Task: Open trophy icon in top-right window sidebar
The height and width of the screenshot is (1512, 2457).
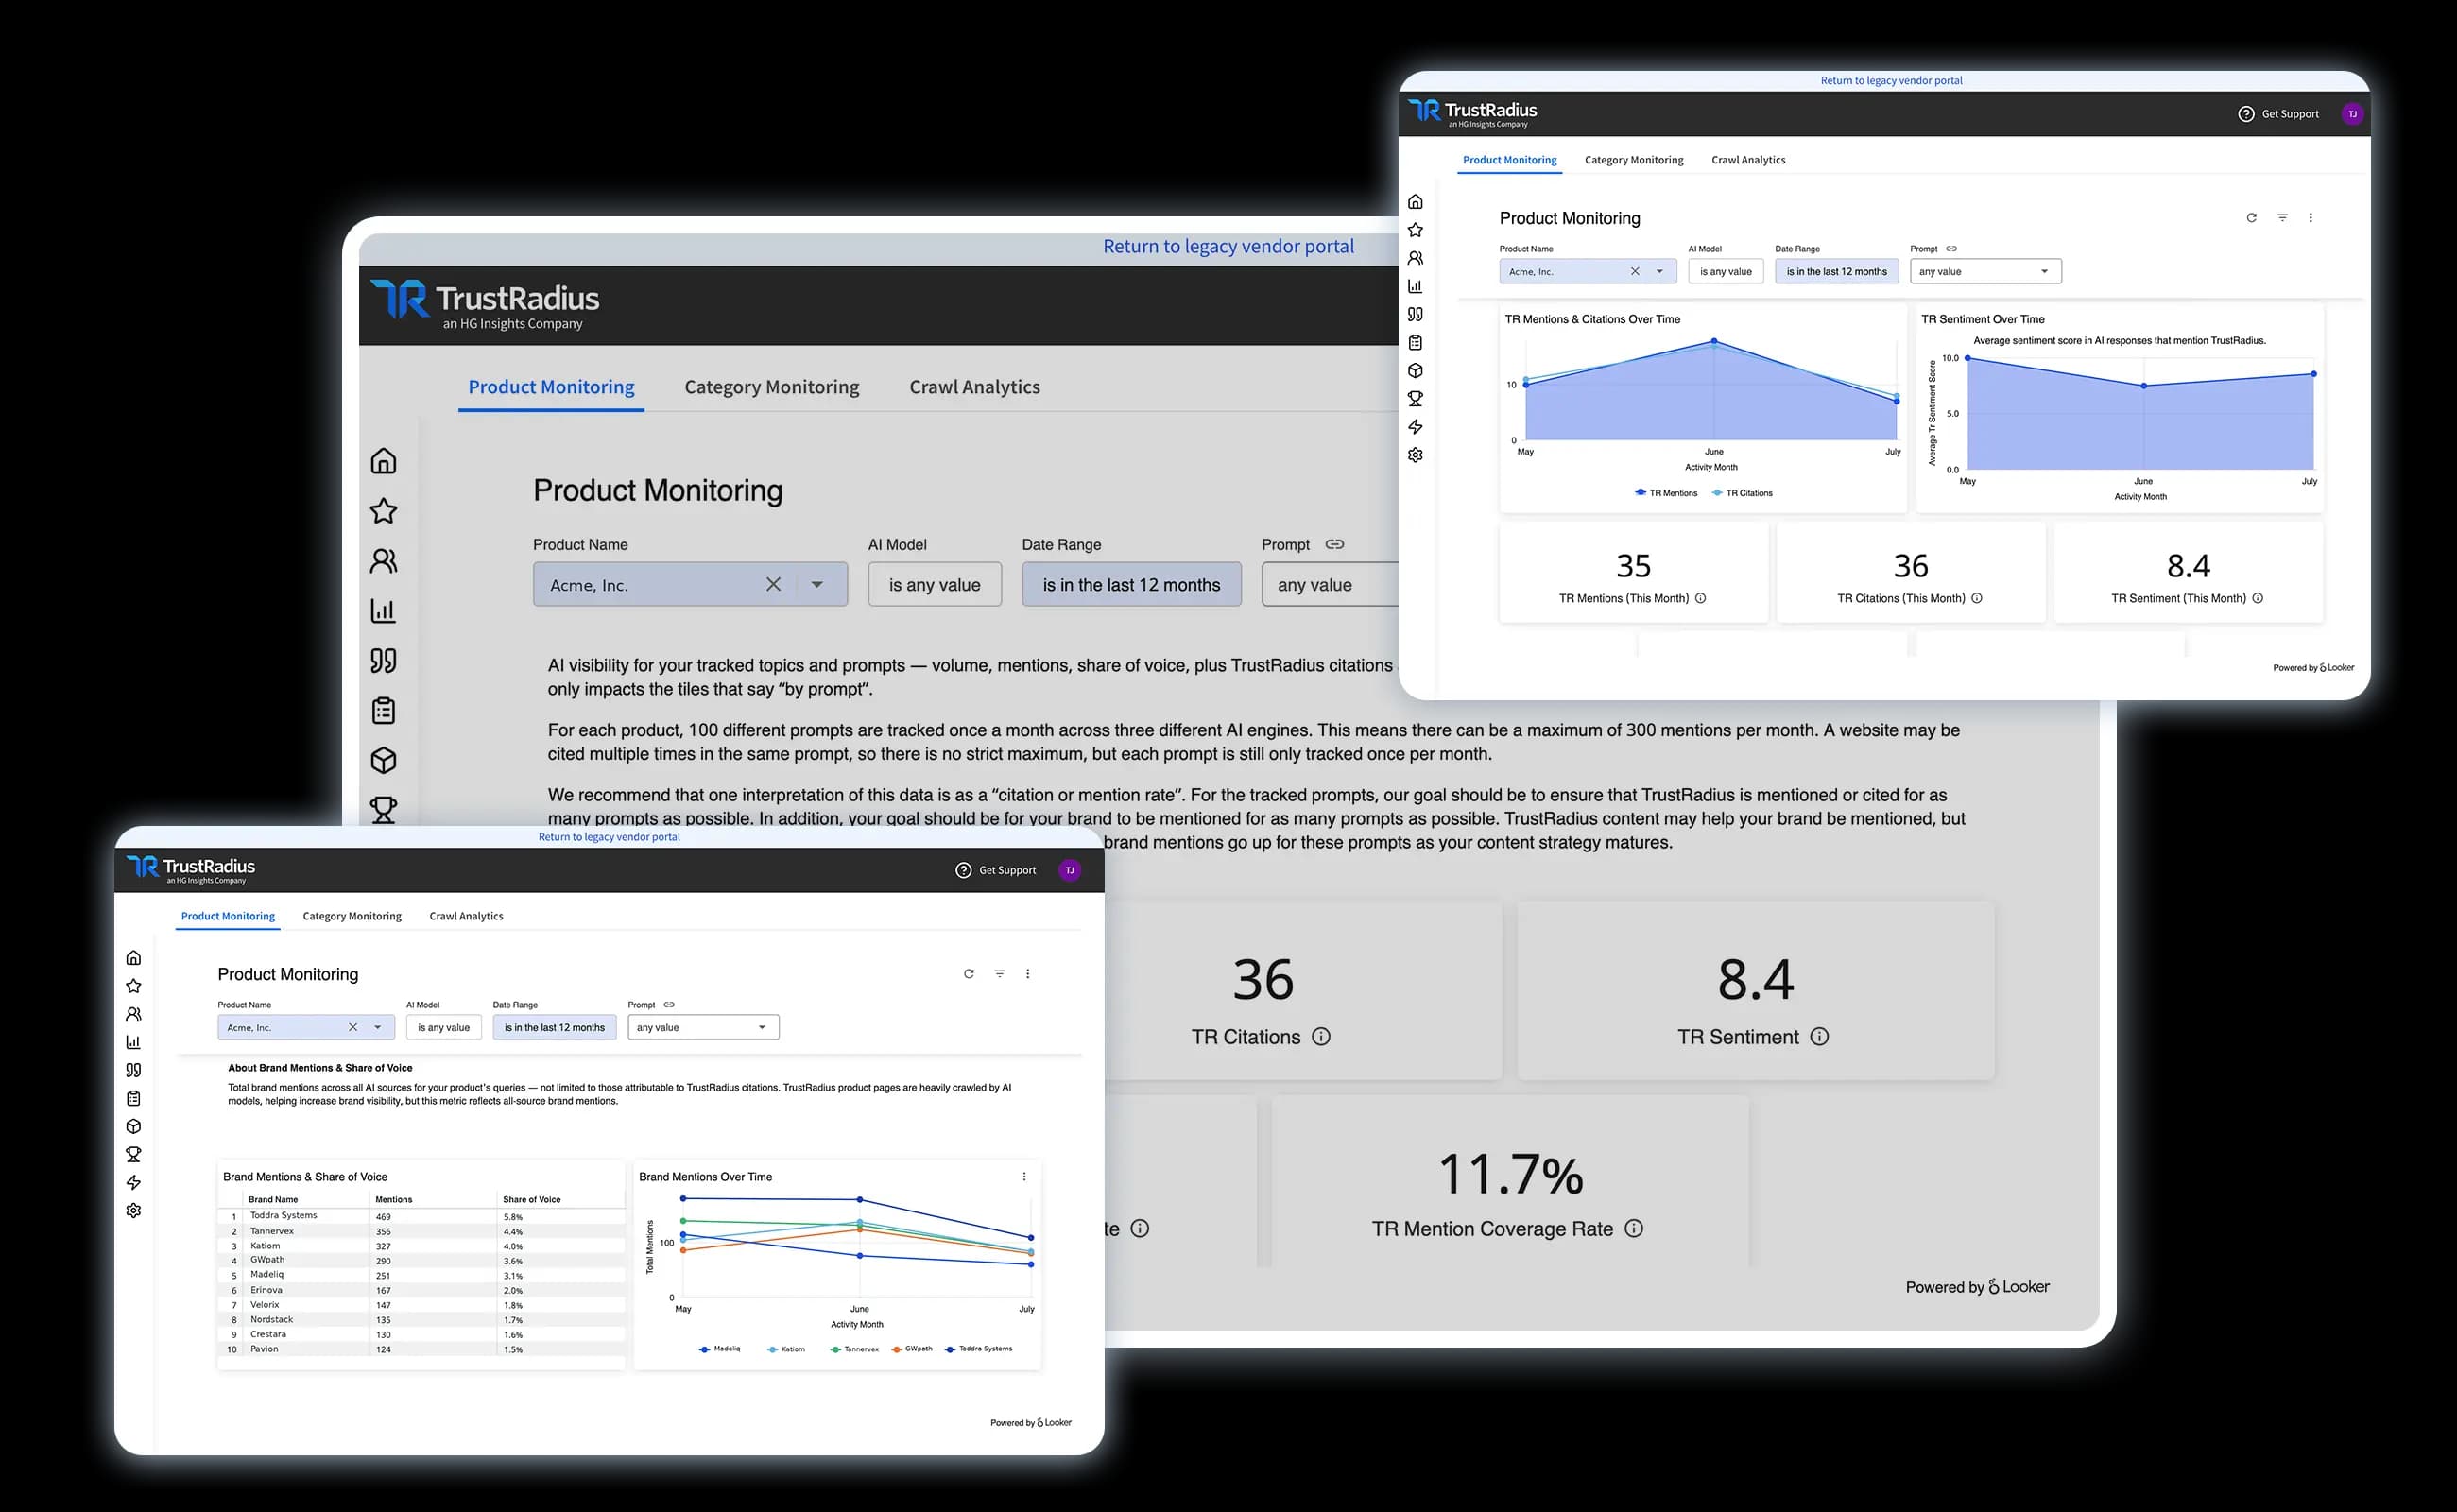Action: (1415, 398)
